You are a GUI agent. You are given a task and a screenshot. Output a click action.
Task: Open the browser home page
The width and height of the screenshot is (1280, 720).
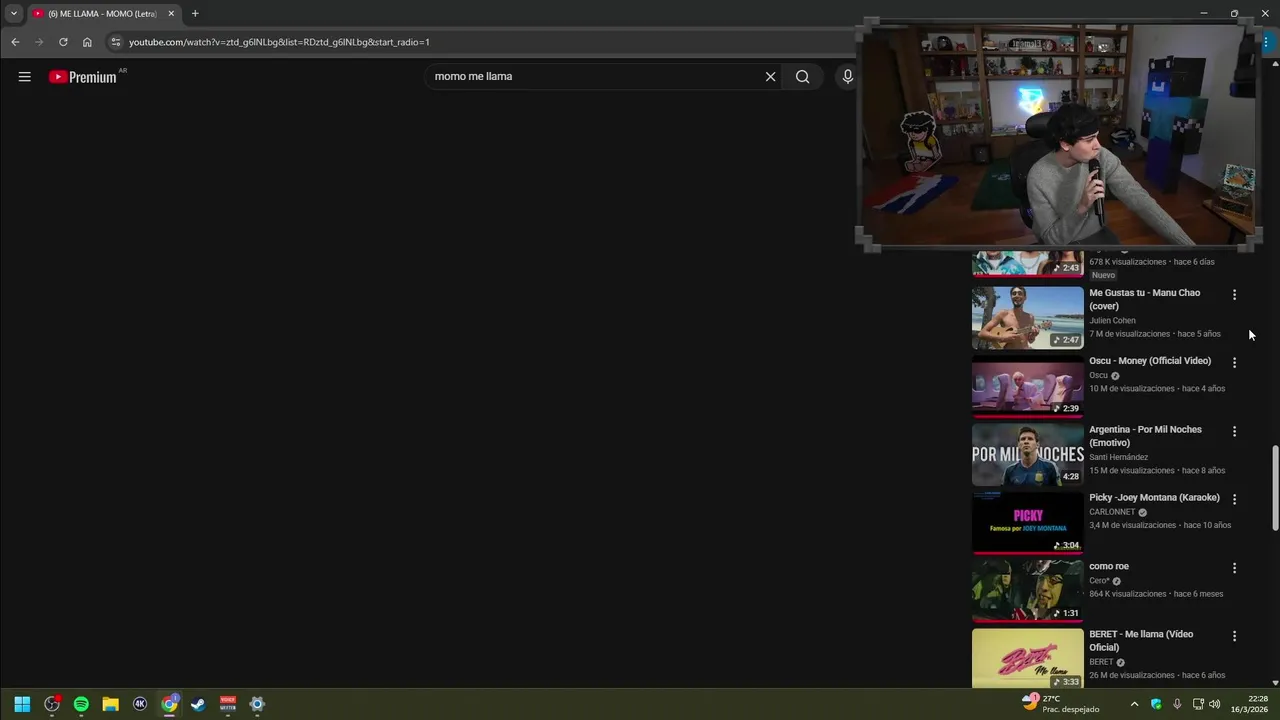87,42
